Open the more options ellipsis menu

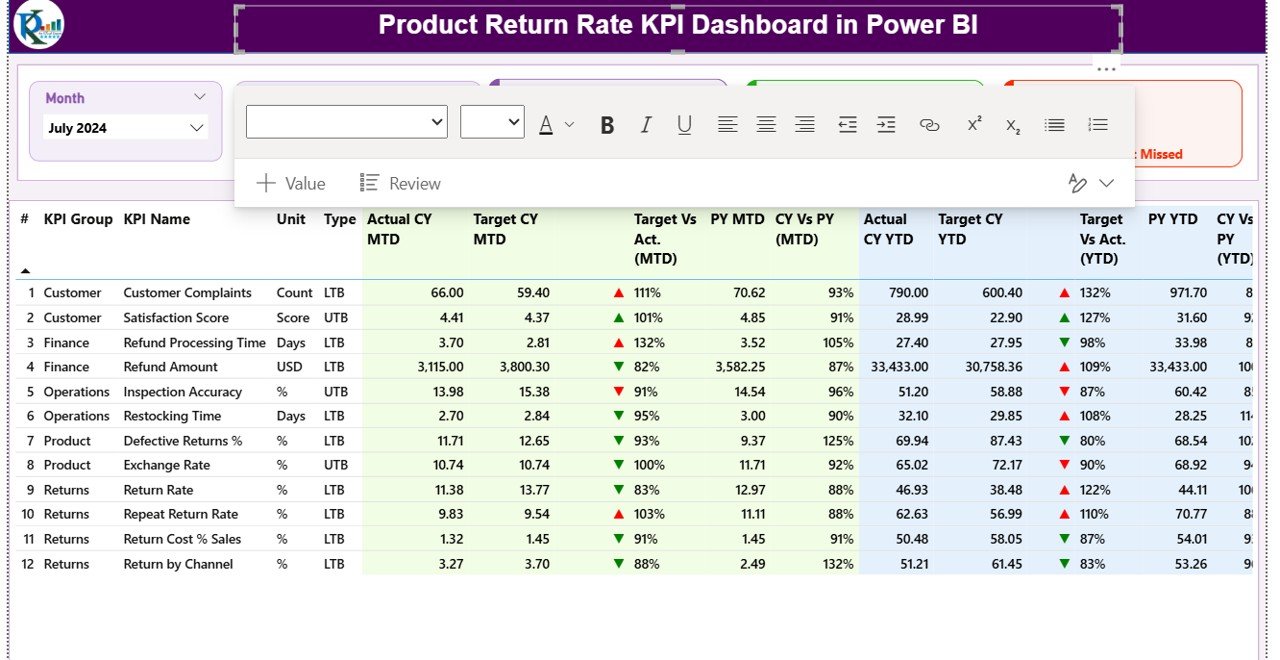(x=1106, y=68)
